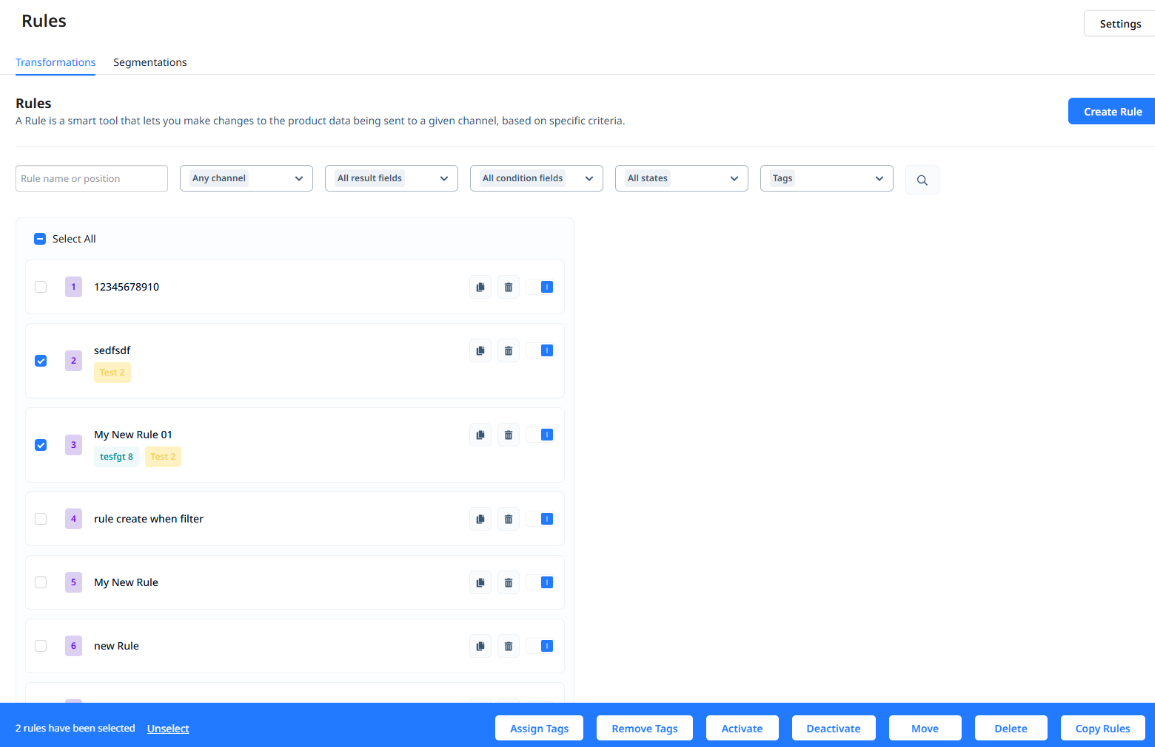Switch to the Segmentations tab

tap(150, 63)
